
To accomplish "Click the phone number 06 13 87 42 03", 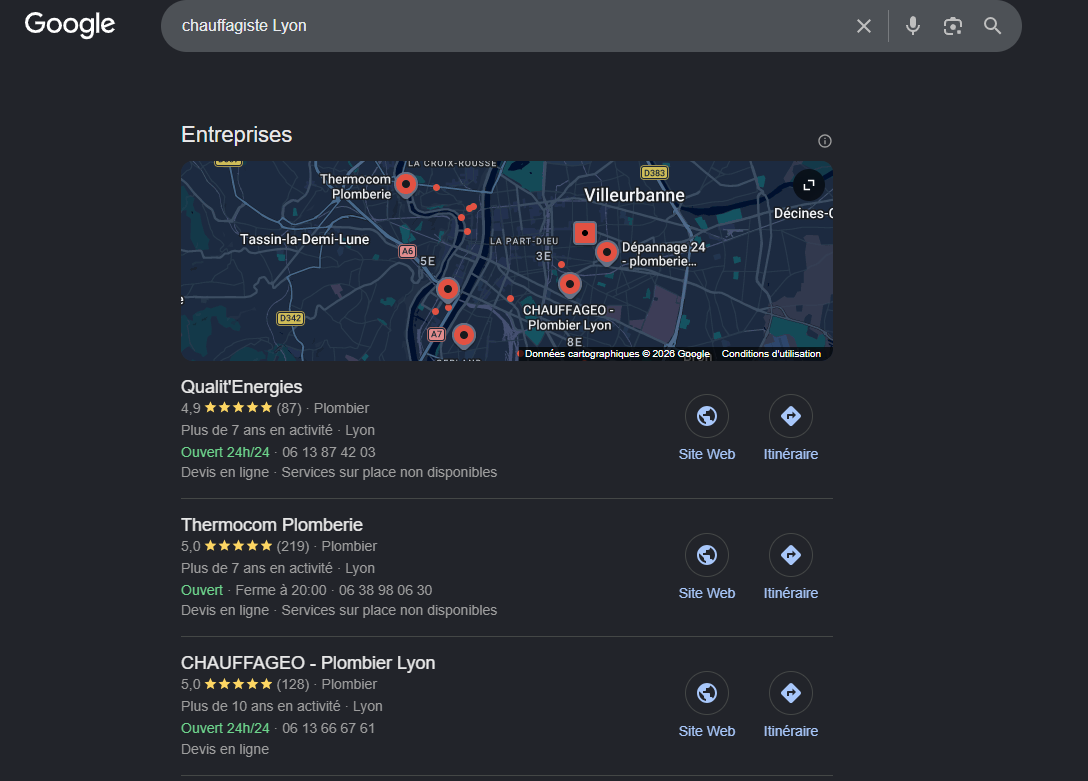I will coord(328,452).
